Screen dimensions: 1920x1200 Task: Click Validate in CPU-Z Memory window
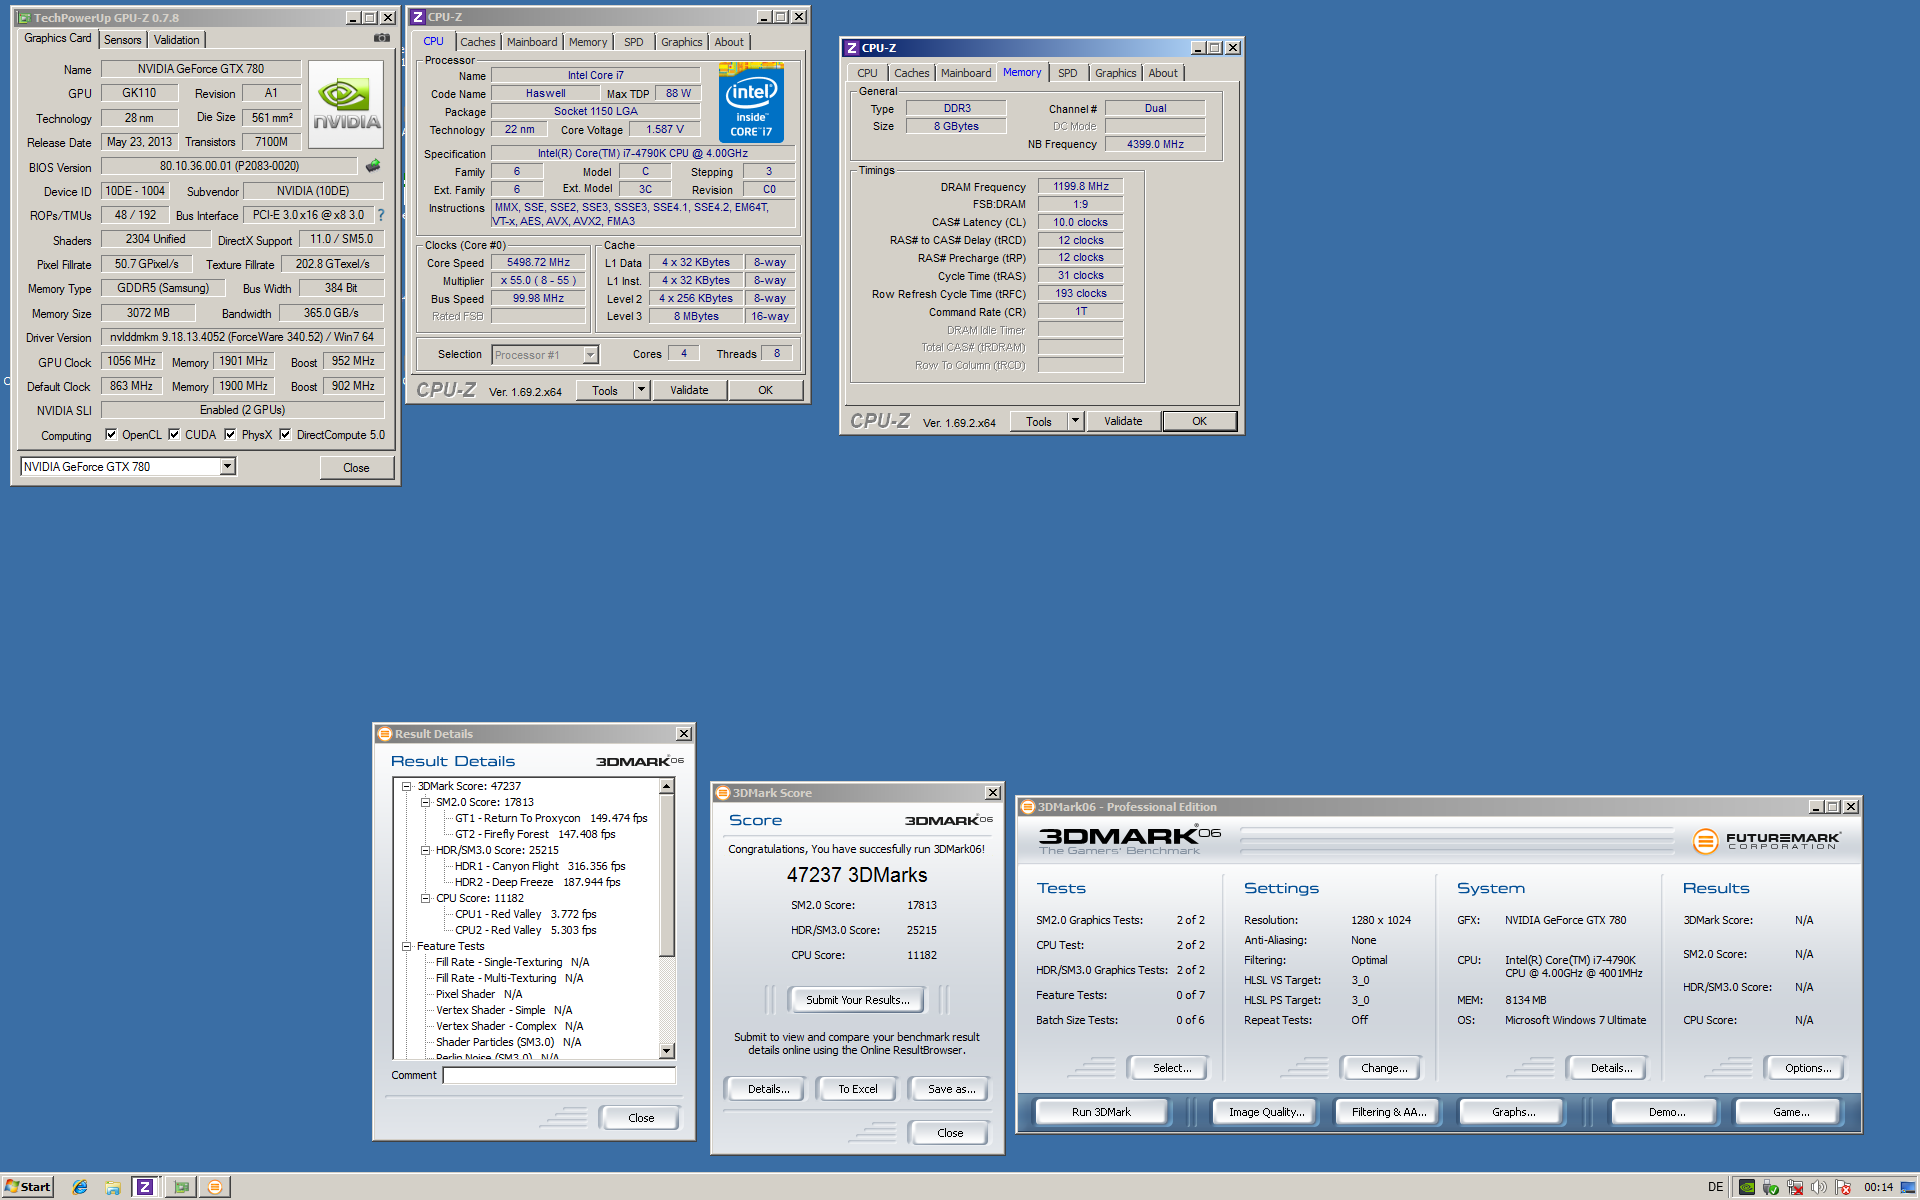tap(1123, 421)
